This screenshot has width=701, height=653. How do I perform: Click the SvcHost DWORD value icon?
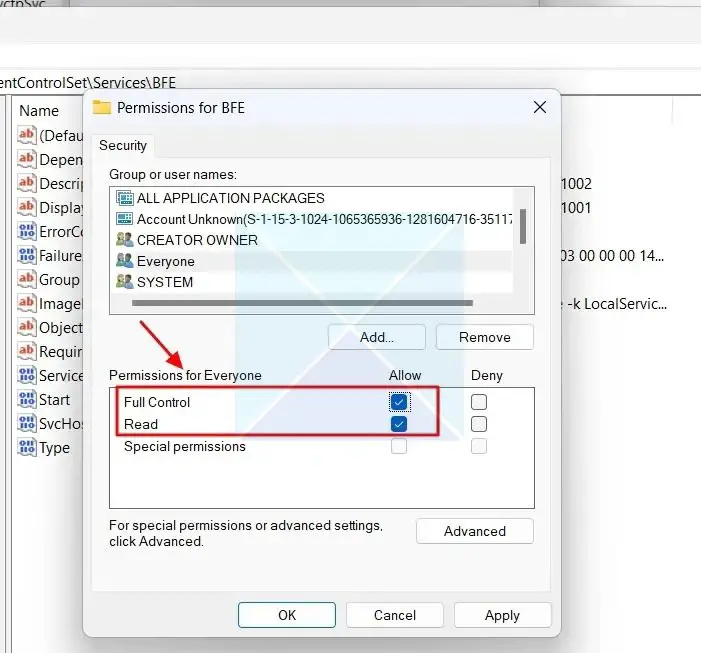click(27, 423)
